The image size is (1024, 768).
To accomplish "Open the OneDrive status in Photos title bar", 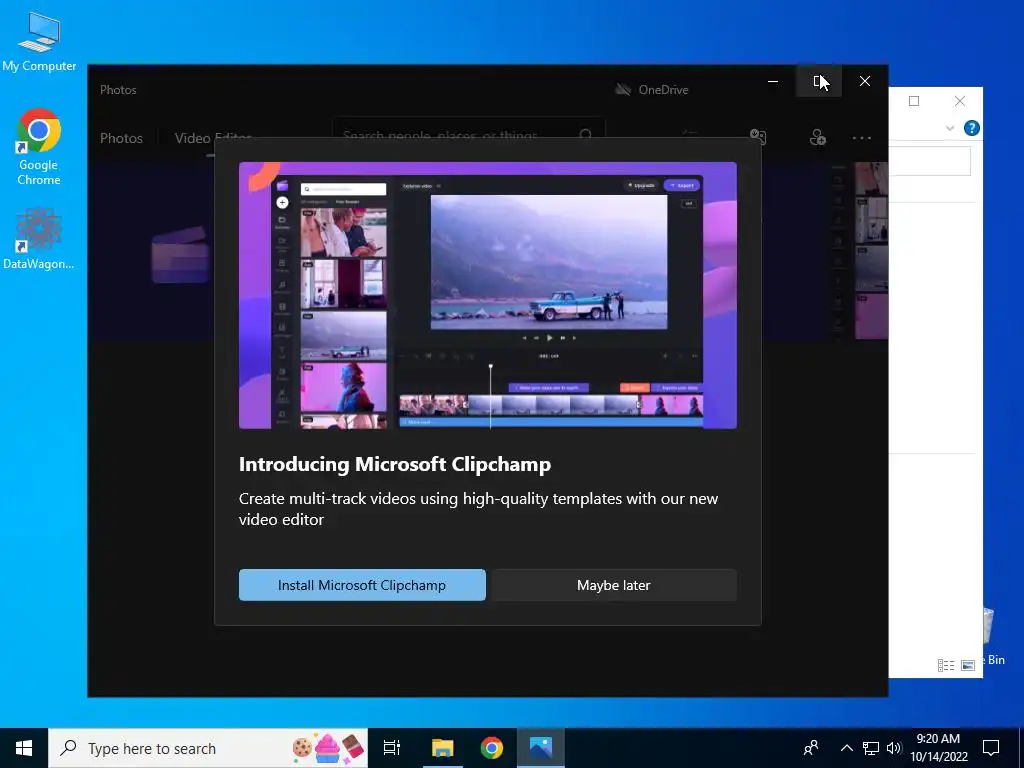I will tap(651, 89).
